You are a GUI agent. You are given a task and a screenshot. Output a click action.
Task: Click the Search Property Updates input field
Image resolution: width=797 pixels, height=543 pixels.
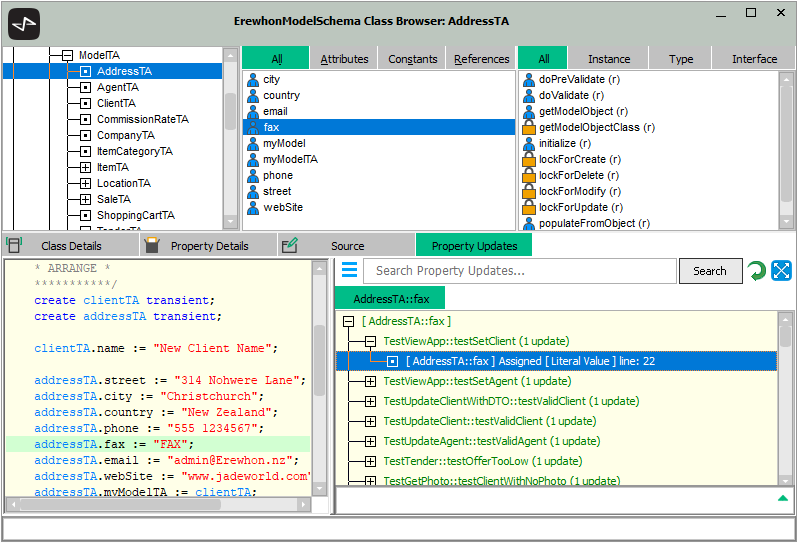[519, 271]
